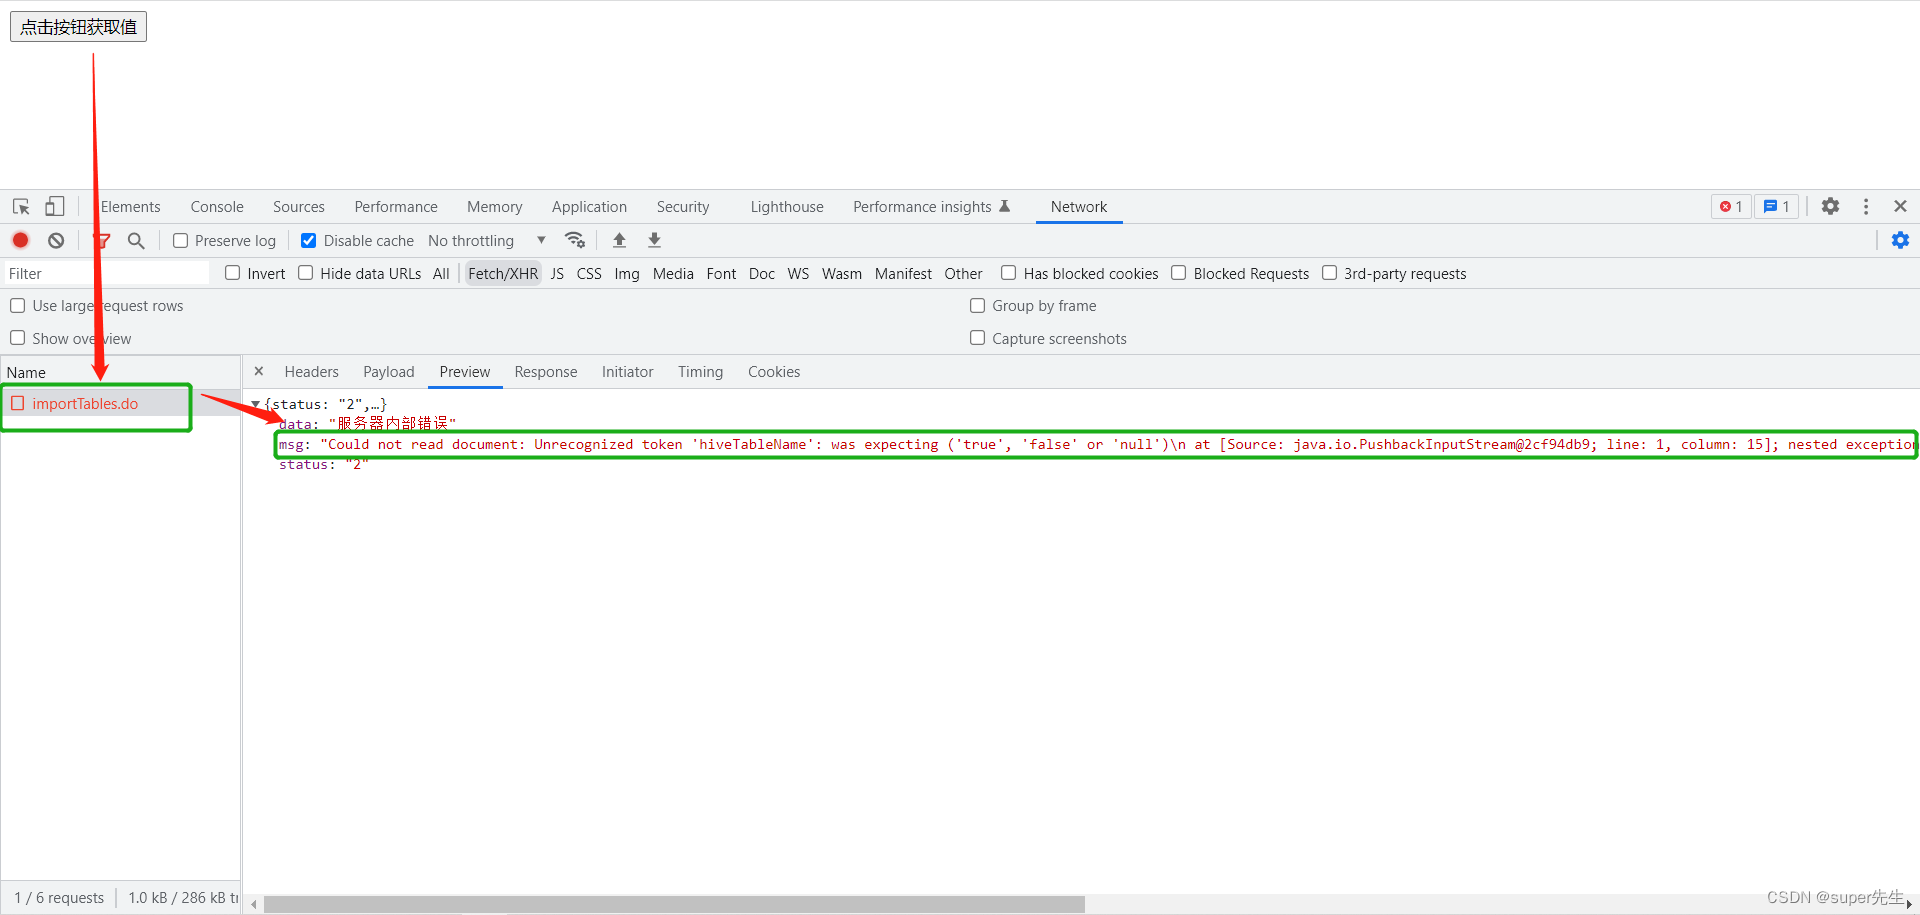Close the request details pane

259,371
